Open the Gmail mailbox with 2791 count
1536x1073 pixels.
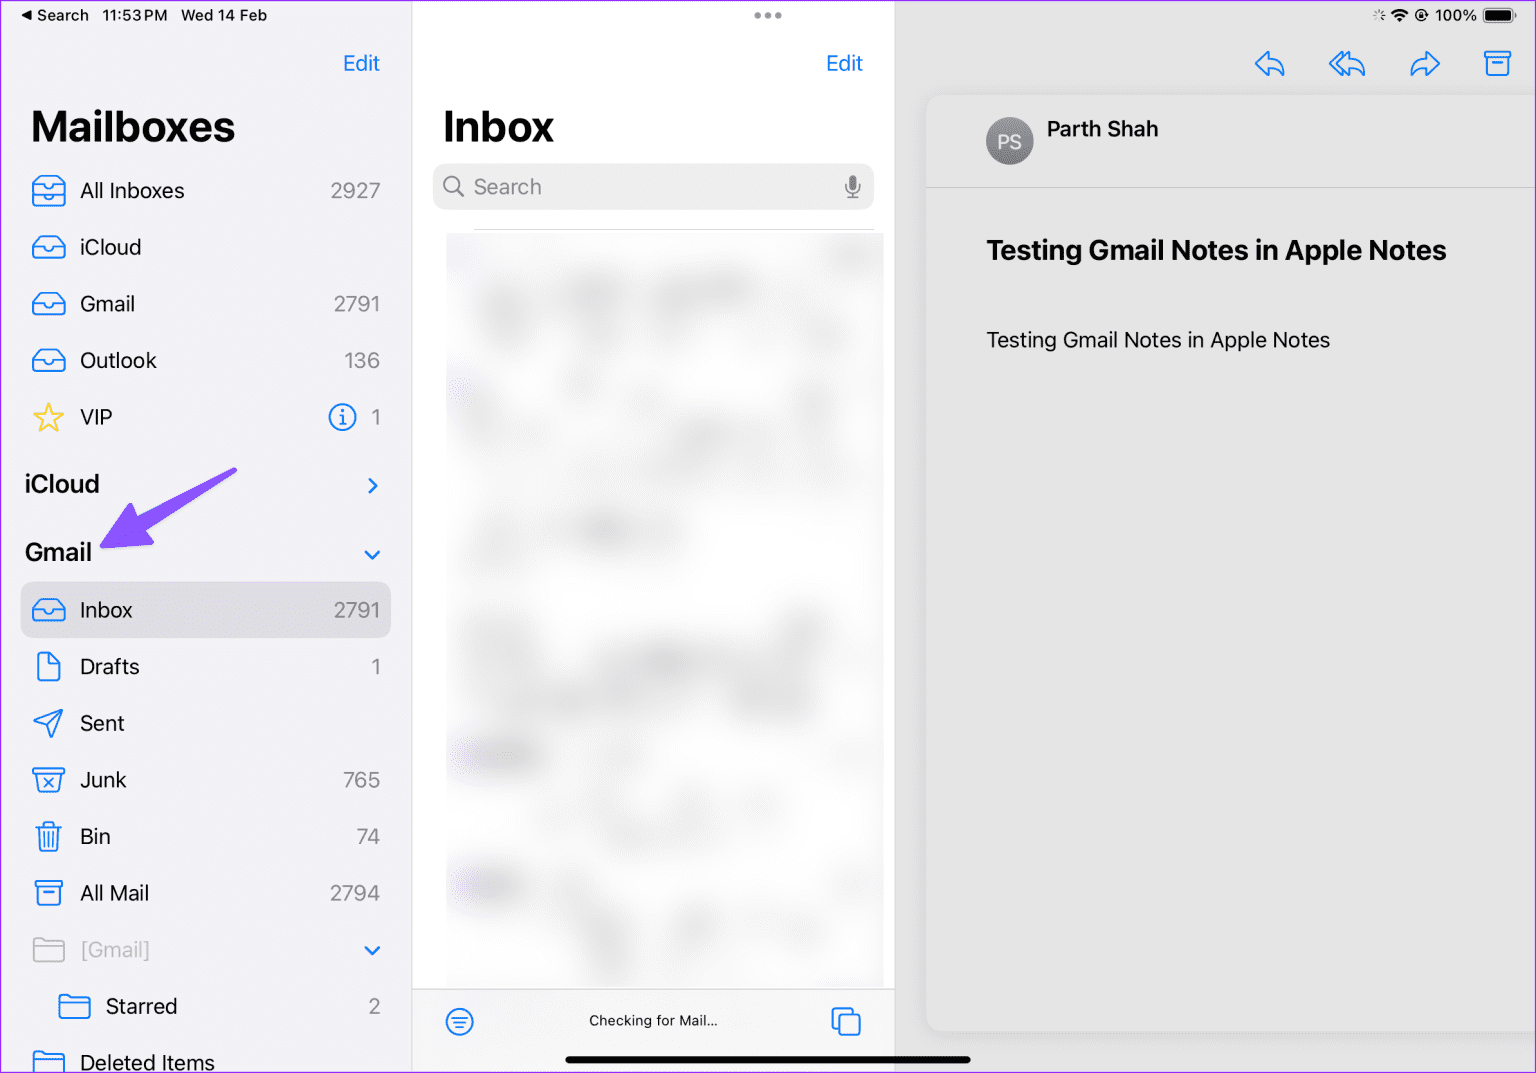[x=206, y=304]
